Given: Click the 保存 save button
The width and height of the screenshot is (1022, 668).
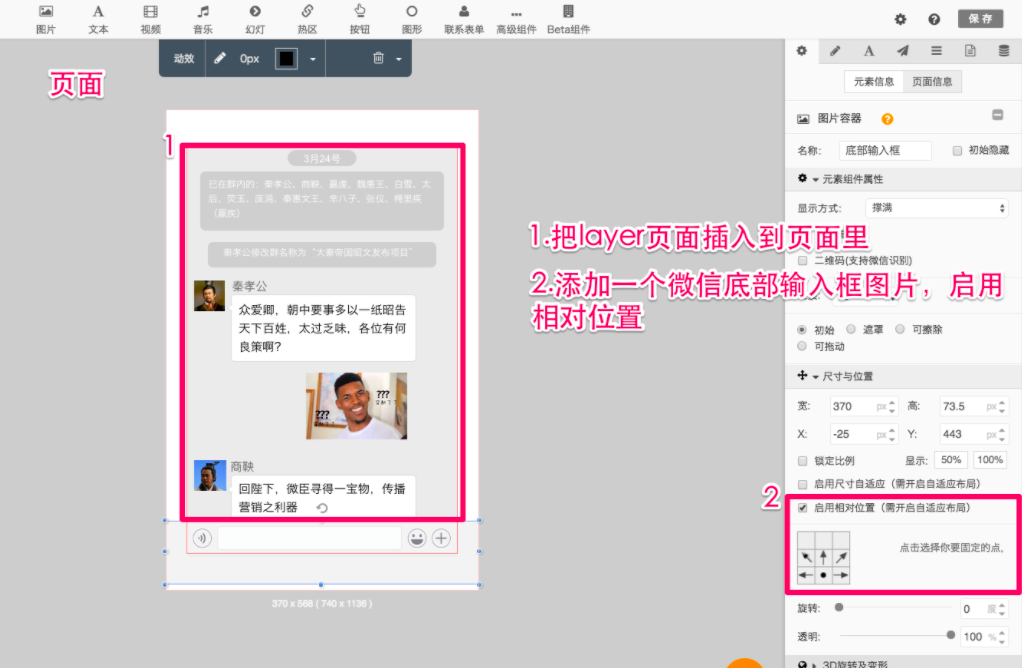Looking at the screenshot, I should click(x=980, y=19).
